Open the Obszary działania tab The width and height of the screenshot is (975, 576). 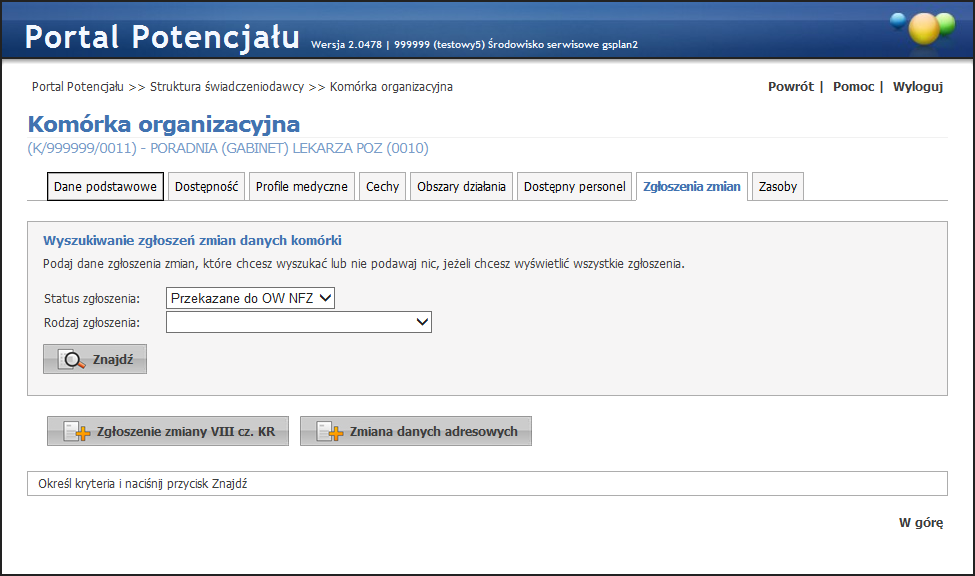click(461, 187)
